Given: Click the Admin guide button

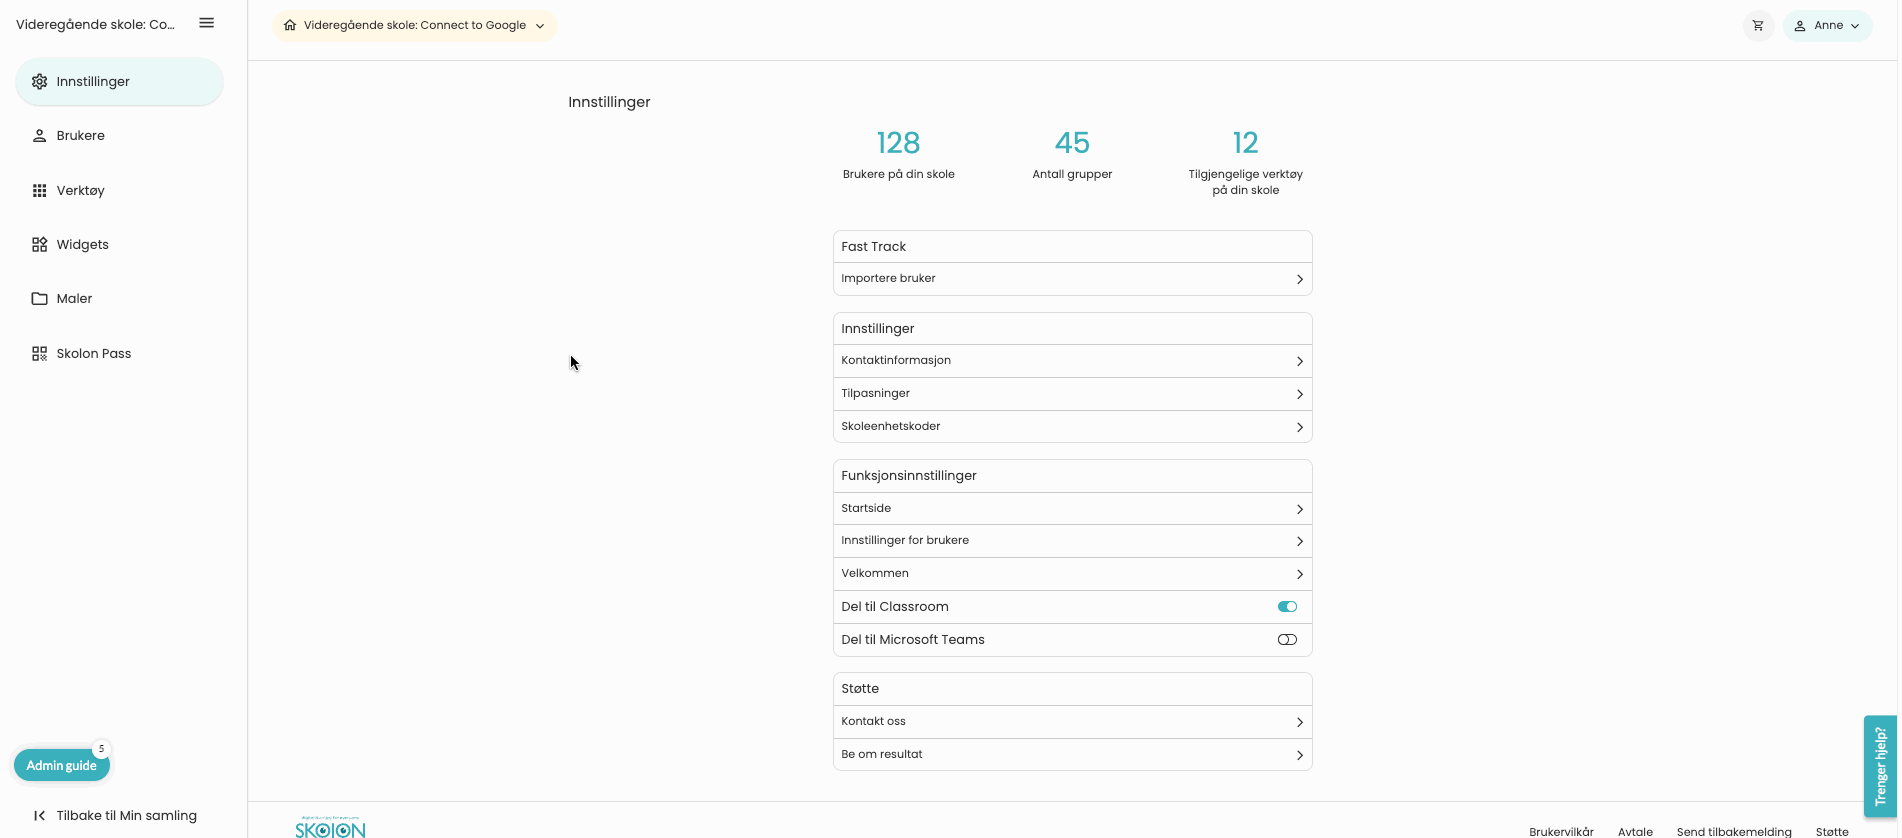Looking at the screenshot, I should tap(61, 765).
